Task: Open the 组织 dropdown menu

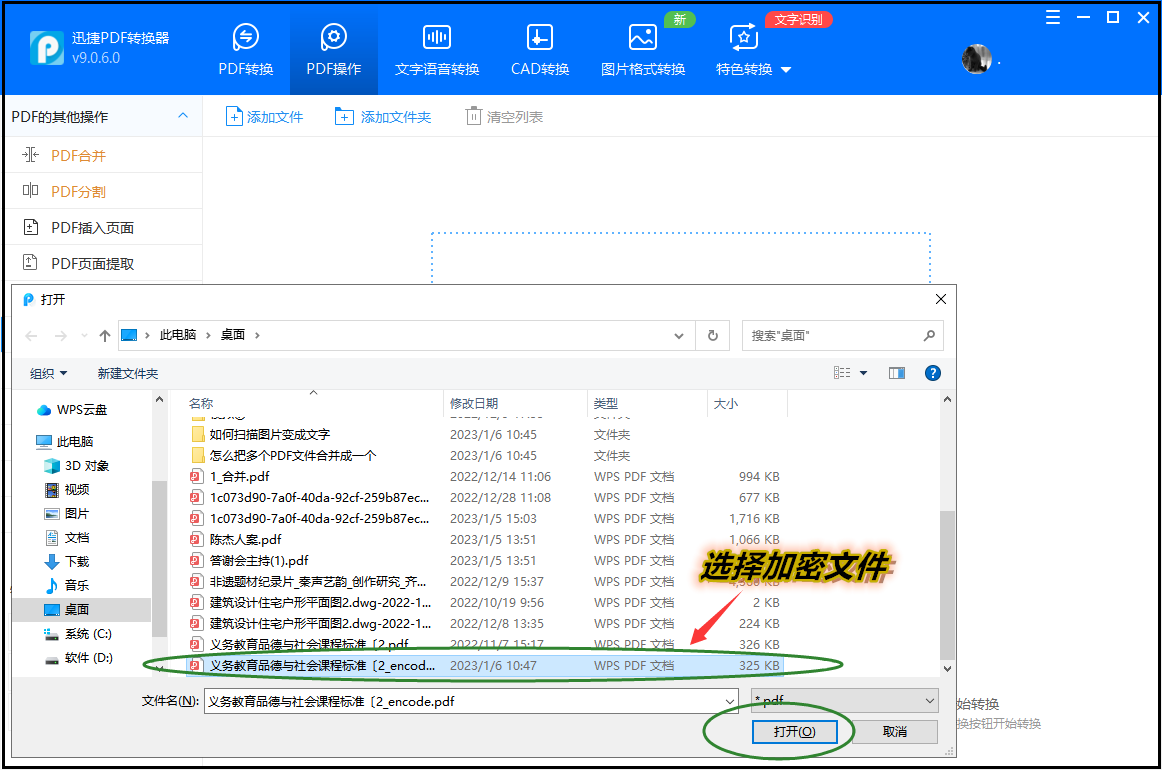Action: [49, 374]
